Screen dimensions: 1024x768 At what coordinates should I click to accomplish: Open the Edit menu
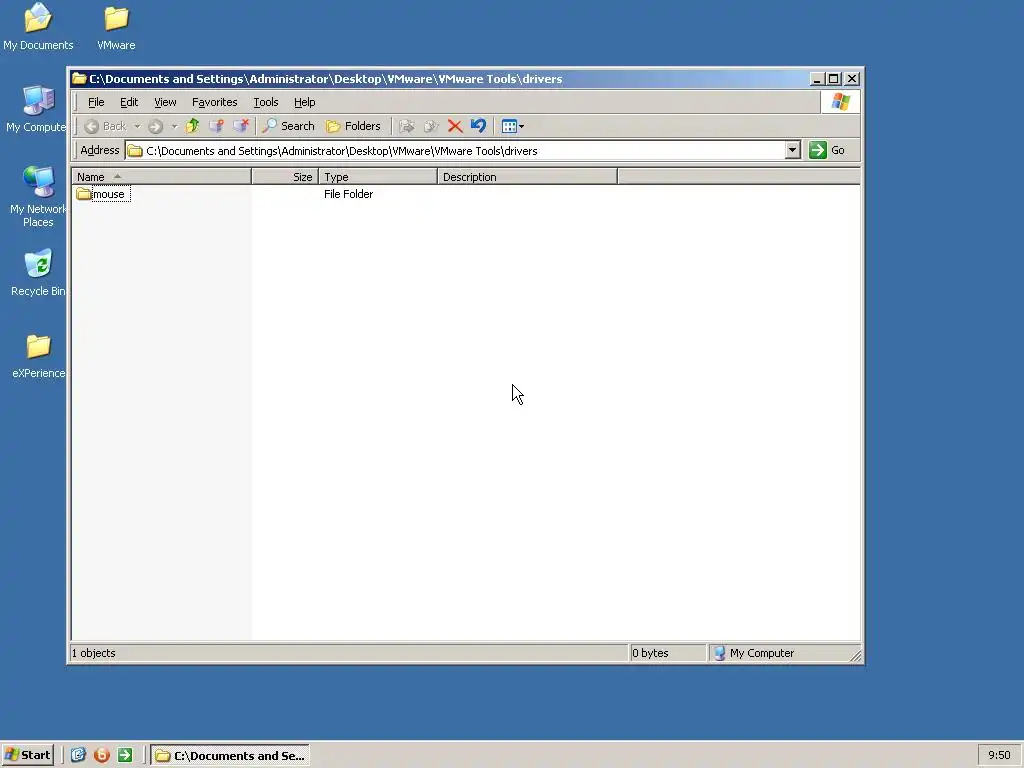pos(129,102)
